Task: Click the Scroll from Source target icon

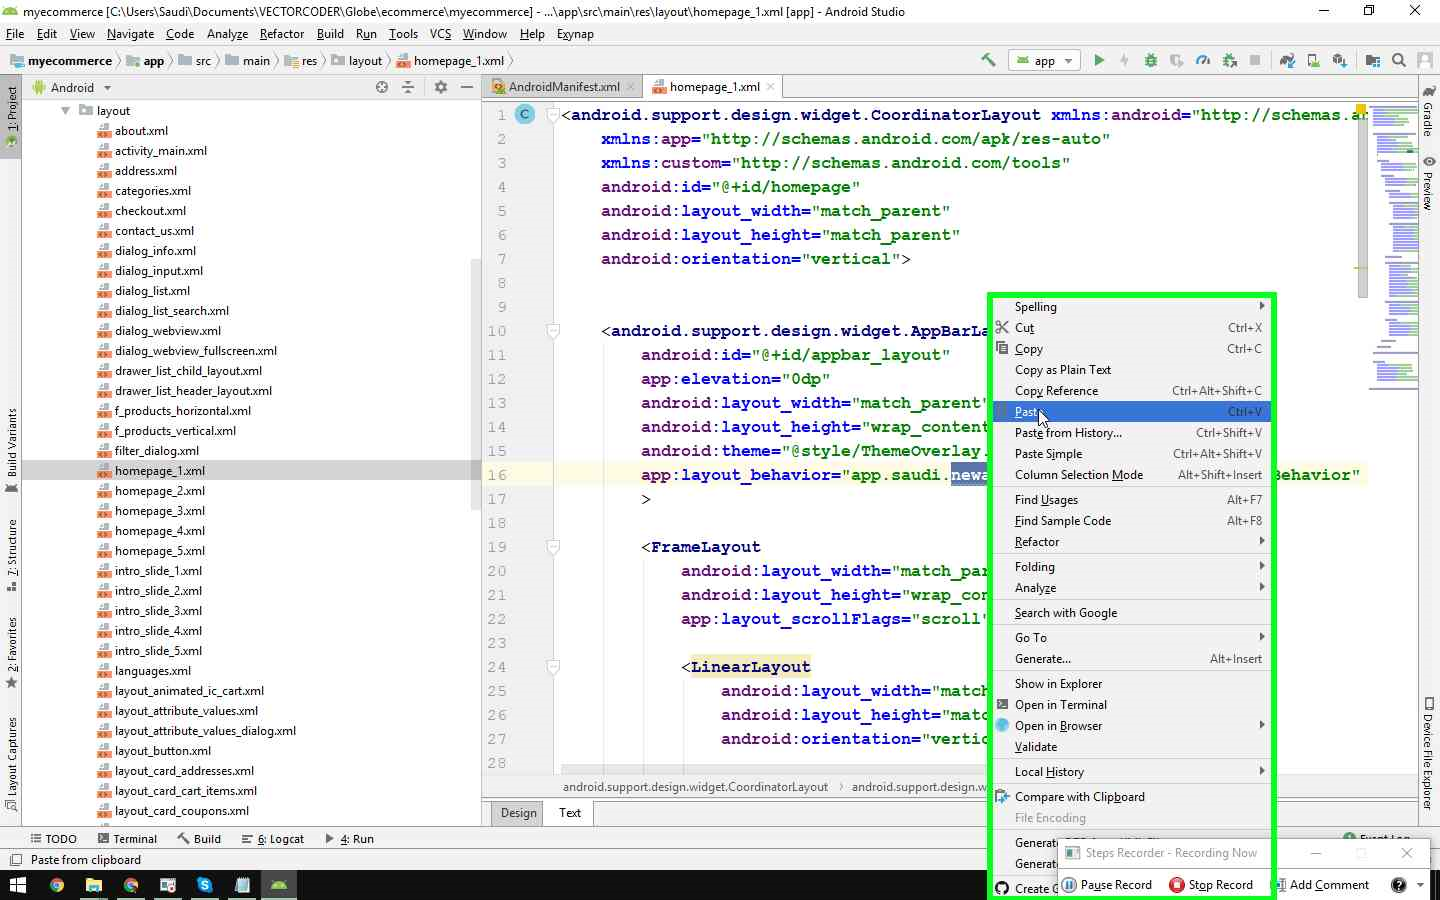Action: (382, 87)
